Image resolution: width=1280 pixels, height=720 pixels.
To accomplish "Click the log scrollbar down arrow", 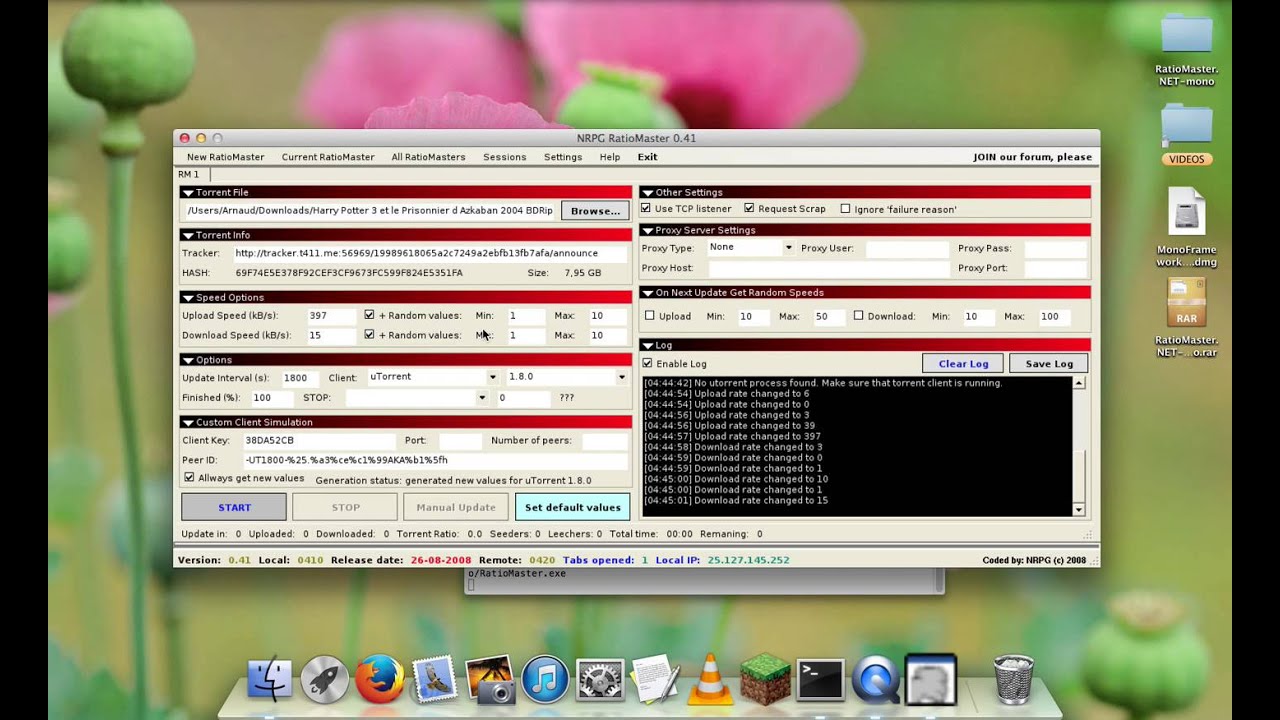I will 1078,510.
